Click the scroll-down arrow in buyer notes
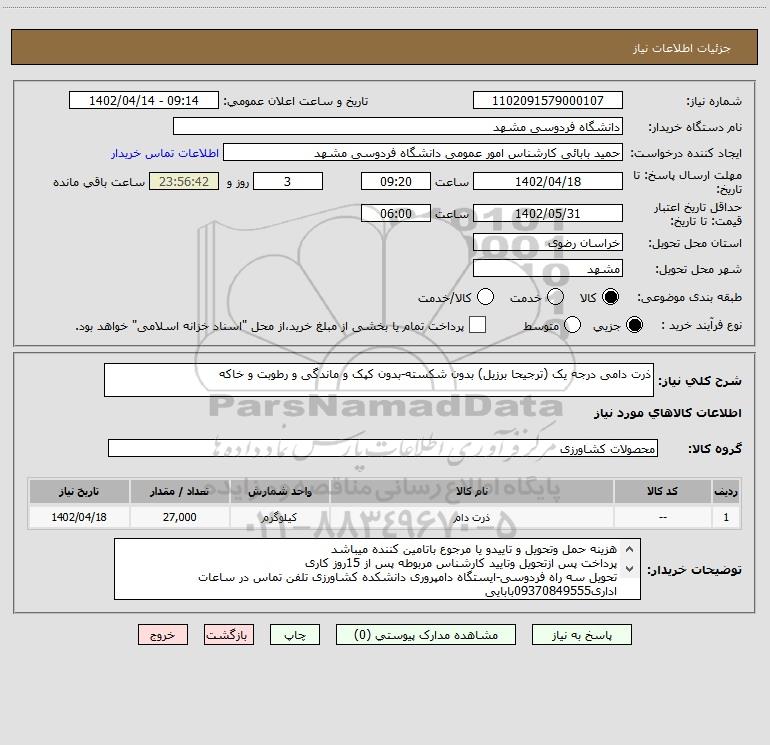 click(630, 568)
